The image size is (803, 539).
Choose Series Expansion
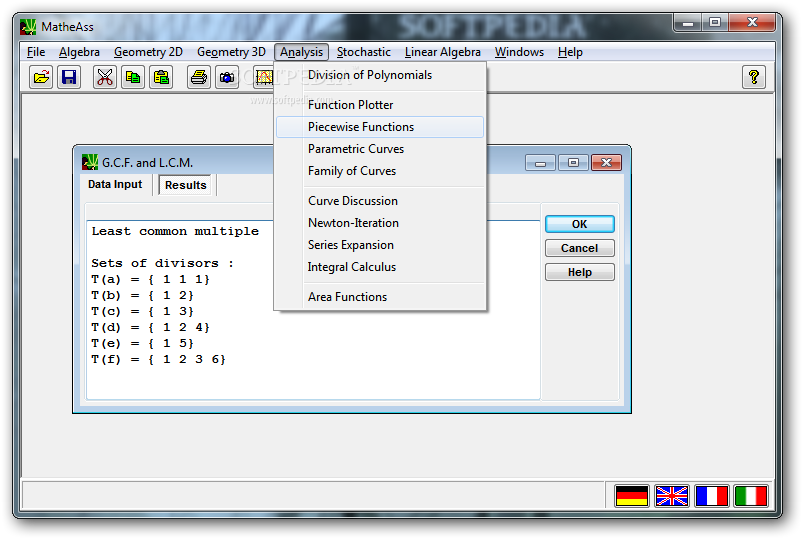pyautogui.click(x=380, y=245)
